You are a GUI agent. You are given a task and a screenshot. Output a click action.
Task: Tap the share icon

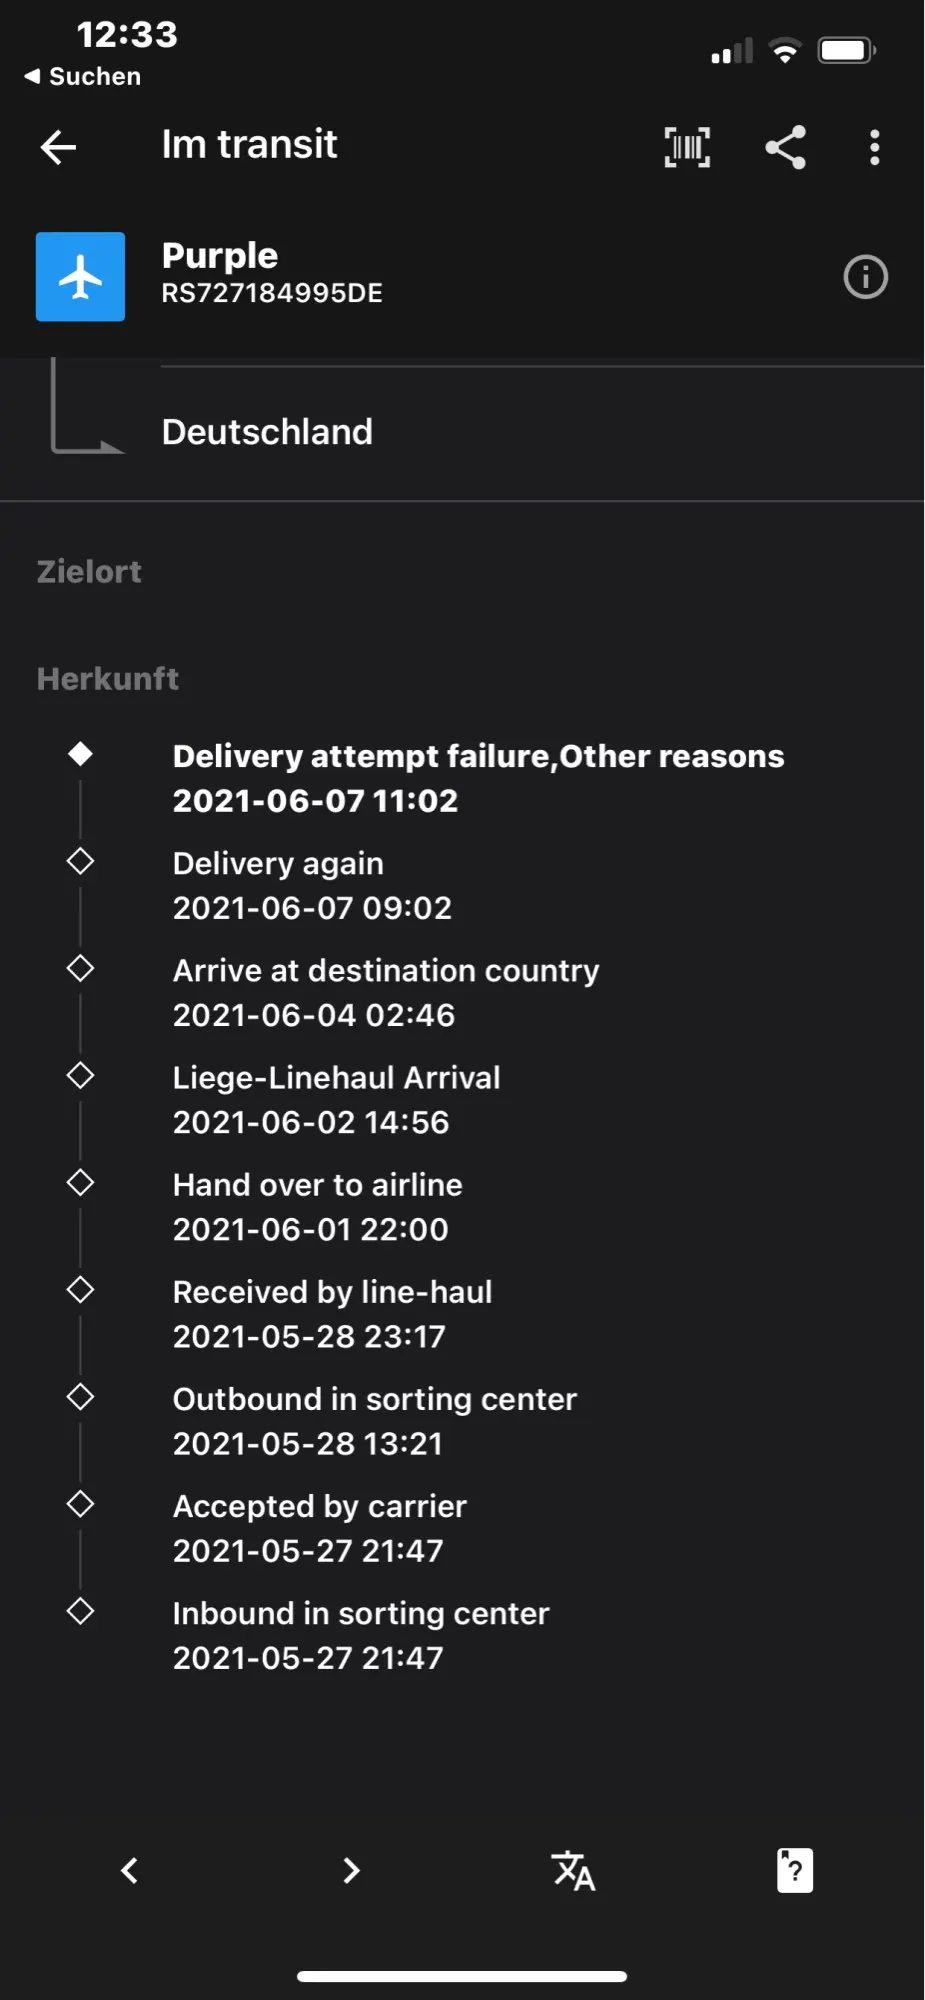click(x=785, y=147)
